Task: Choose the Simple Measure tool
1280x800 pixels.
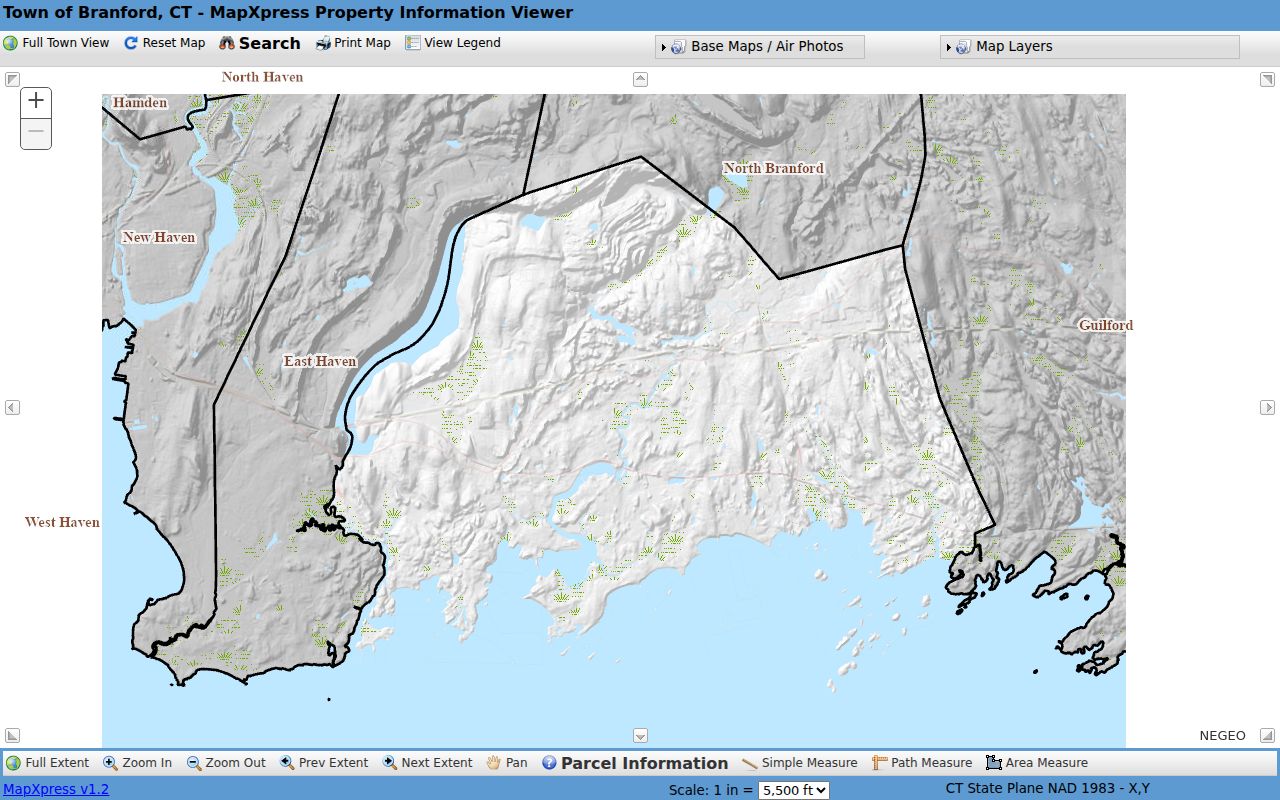Action: tap(800, 763)
